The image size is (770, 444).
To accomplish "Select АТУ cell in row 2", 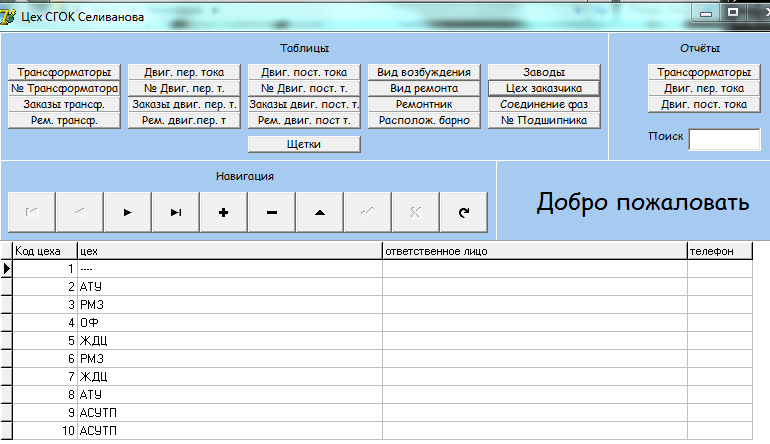I will coord(230,287).
